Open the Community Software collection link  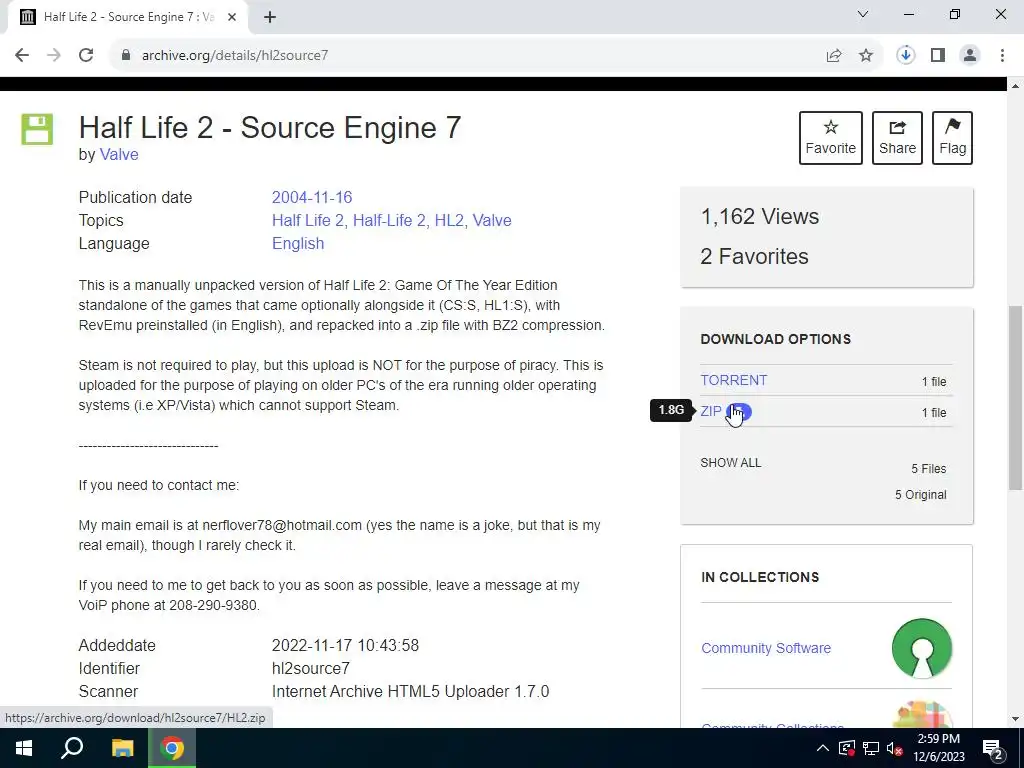766,648
